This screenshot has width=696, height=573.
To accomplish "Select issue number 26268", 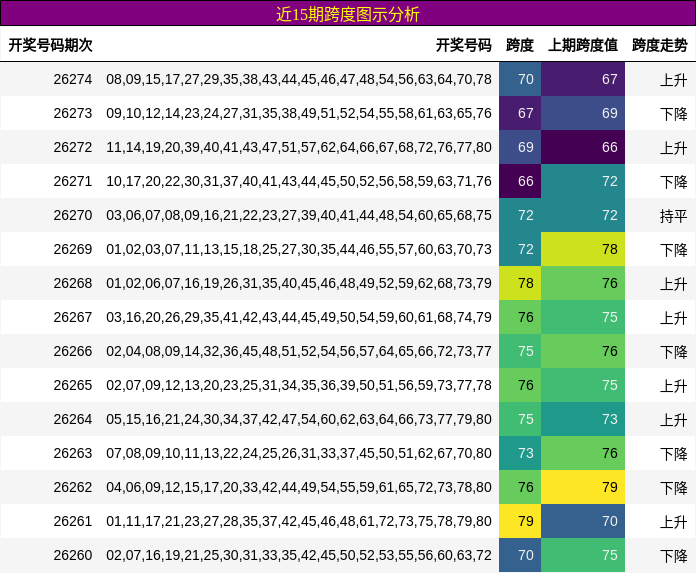I will [73, 283].
